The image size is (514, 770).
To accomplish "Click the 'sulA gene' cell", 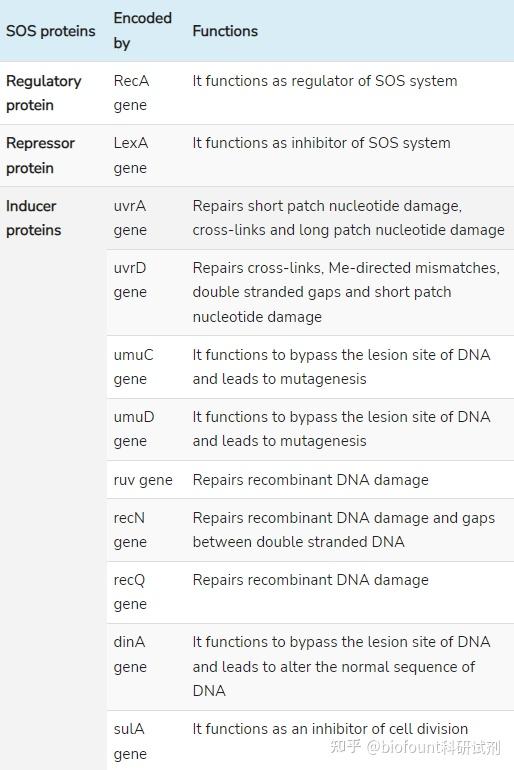I will pyautogui.click(x=130, y=741).
